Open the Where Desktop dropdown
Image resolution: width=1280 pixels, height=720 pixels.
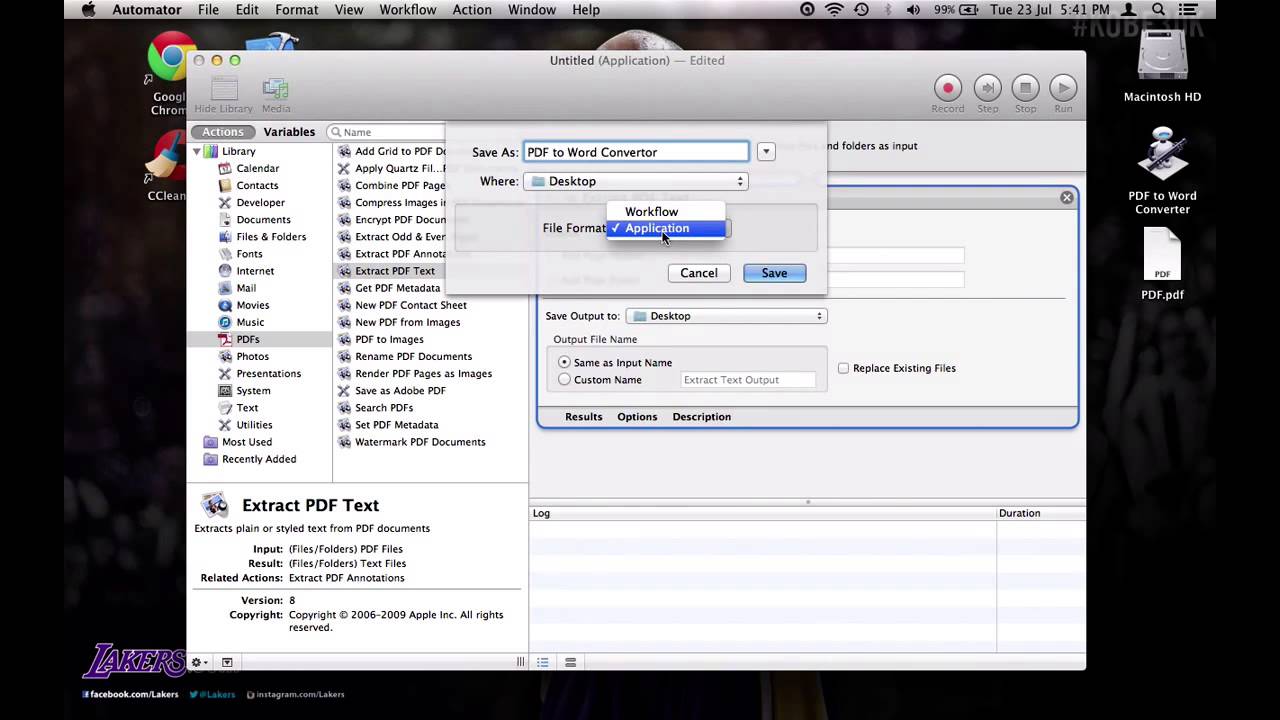pyautogui.click(x=636, y=181)
